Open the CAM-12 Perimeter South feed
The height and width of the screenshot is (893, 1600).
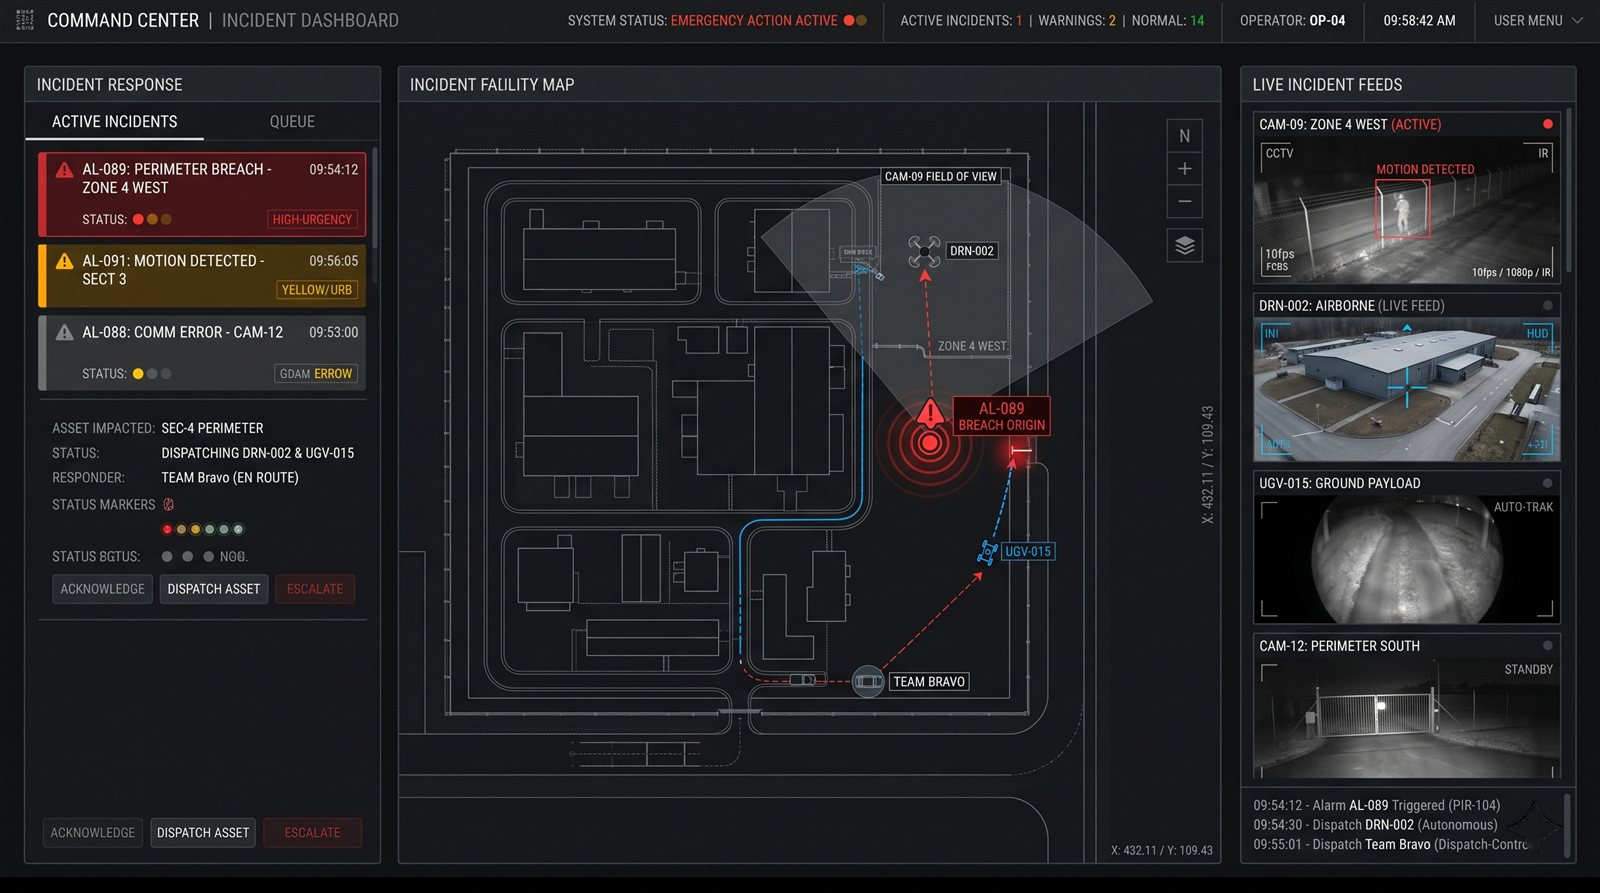[x=1406, y=708]
